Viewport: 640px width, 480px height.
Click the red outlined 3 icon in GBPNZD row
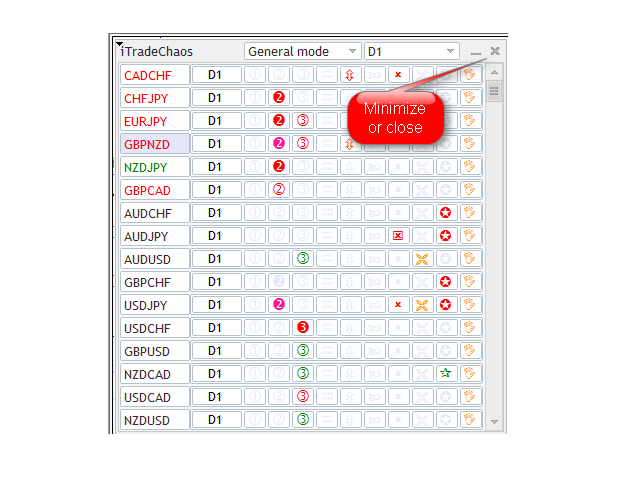(303, 144)
